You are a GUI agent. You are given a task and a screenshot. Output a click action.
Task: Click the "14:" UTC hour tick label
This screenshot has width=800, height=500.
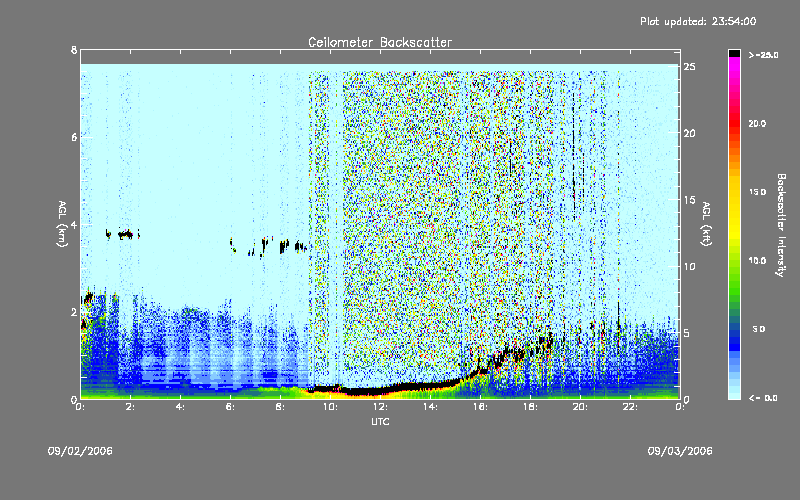pyautogui.click(x=430, y=407)
